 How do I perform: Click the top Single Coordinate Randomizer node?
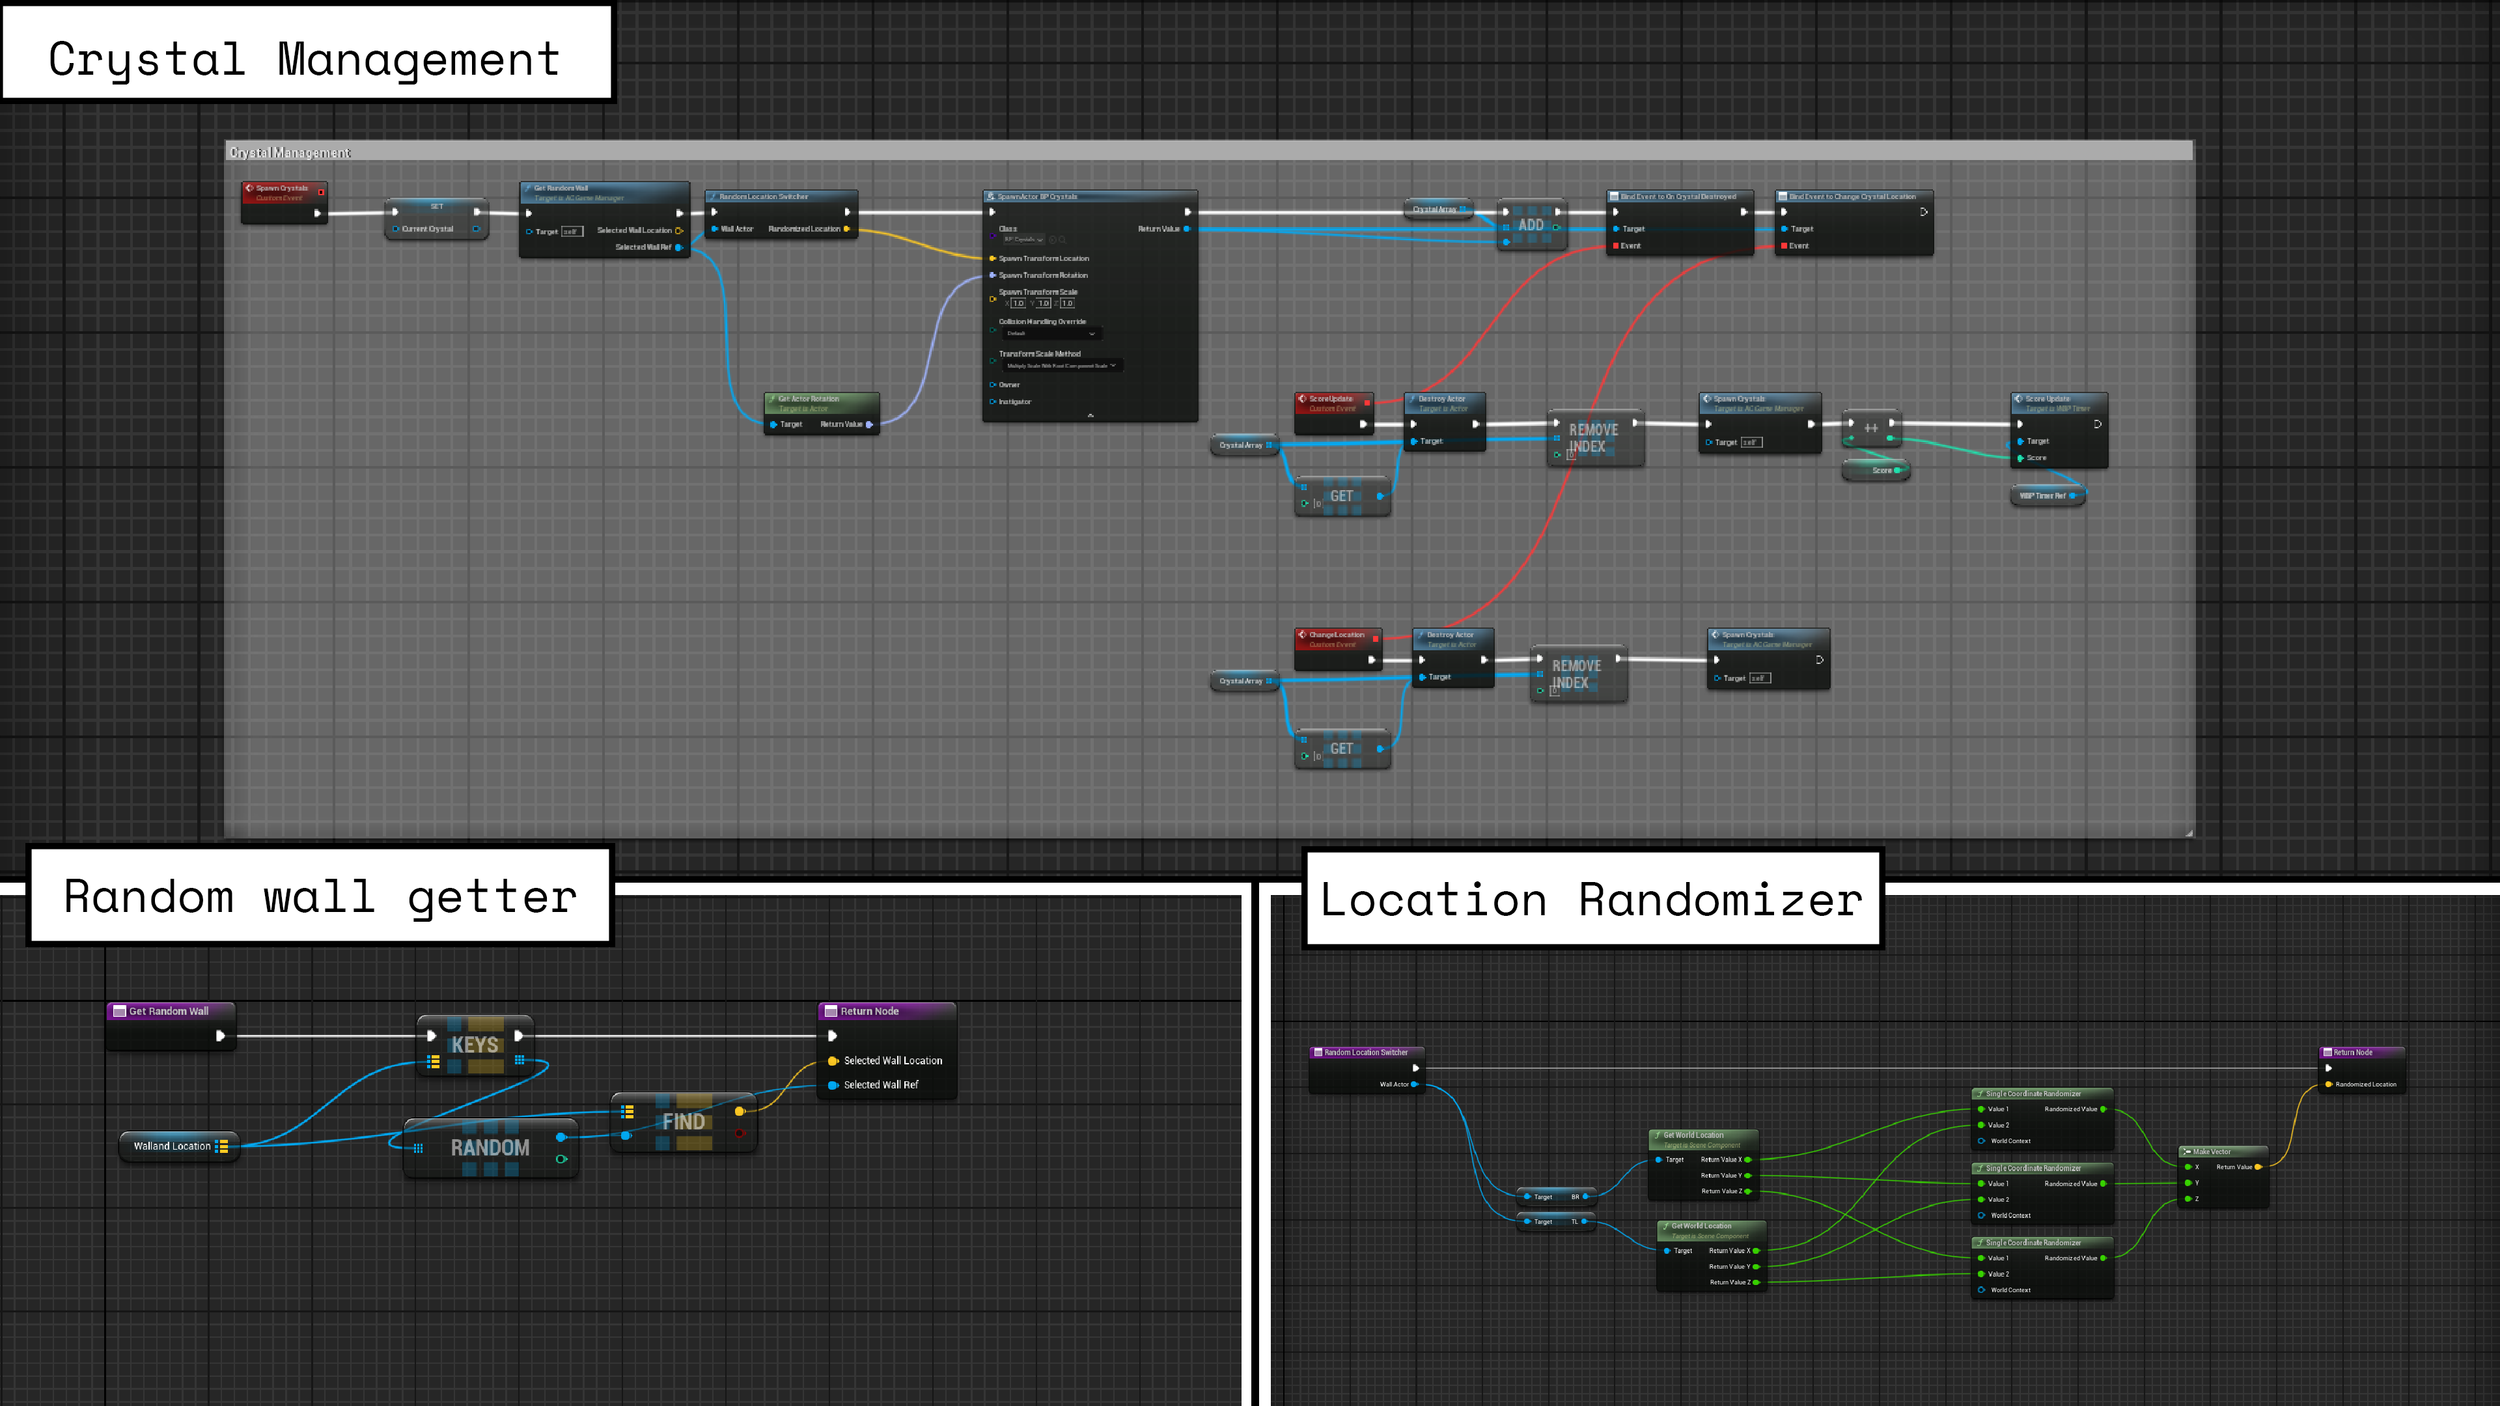pyautogui.click(x=2043, y=1119)
